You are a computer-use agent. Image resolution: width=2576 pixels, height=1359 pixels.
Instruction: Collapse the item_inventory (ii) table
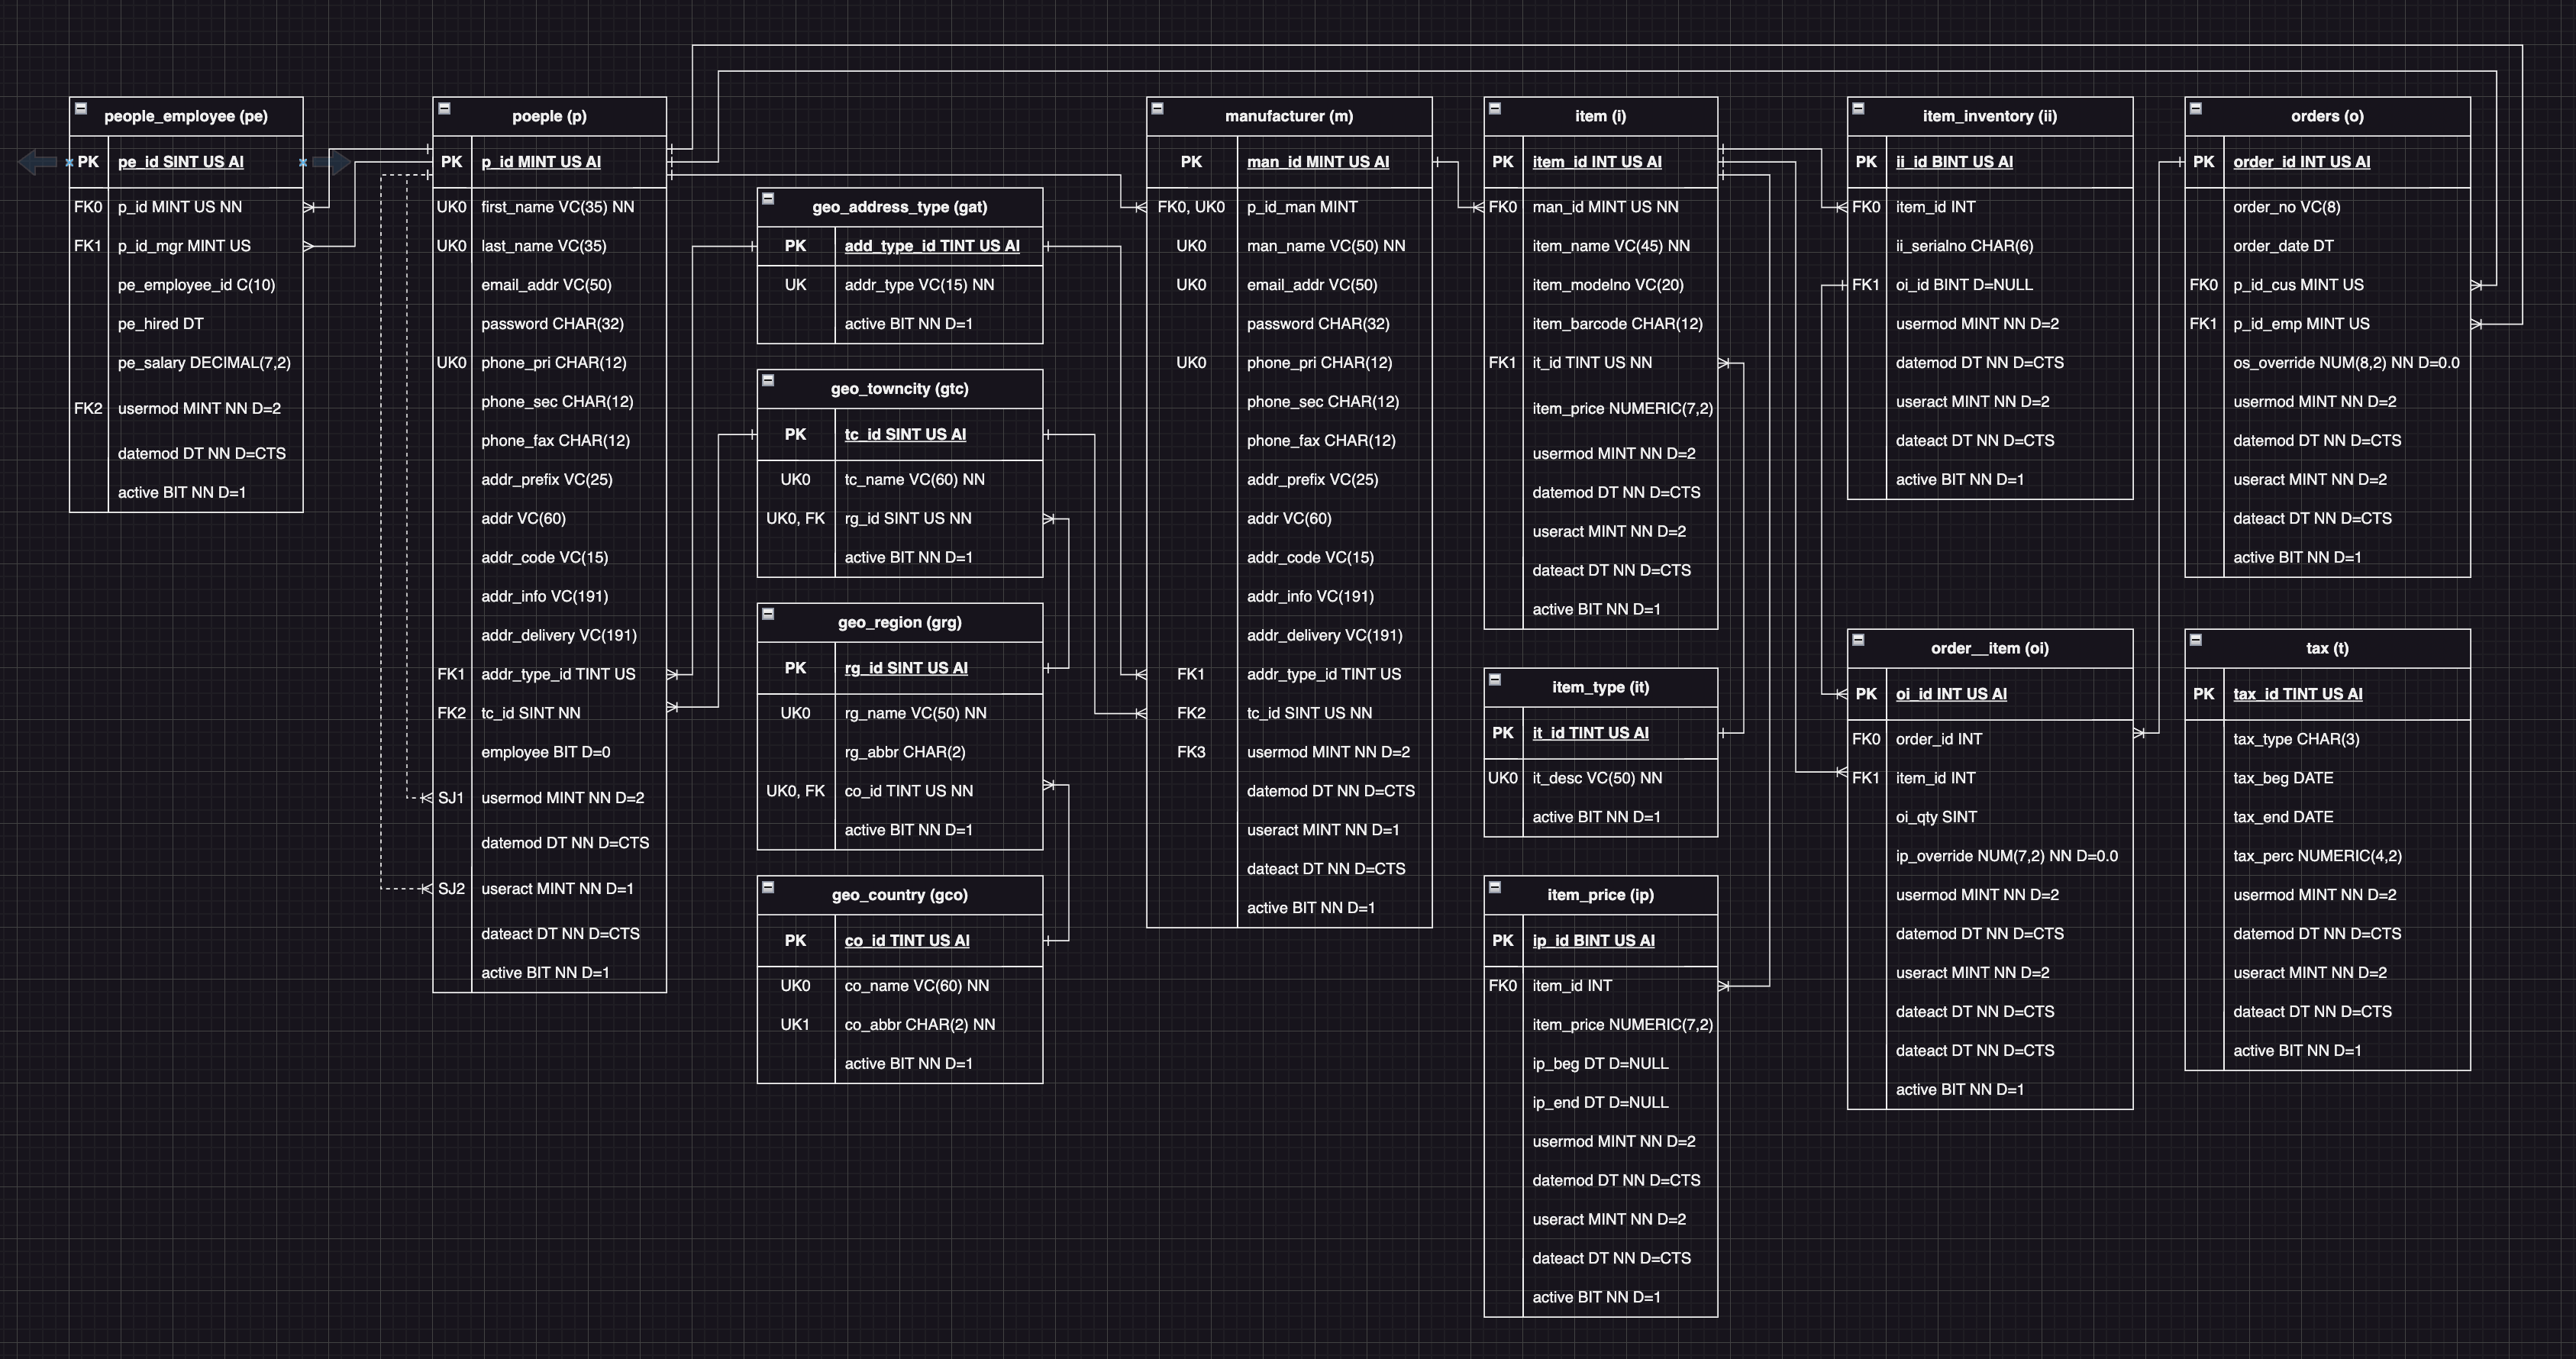pos(1858,109)
